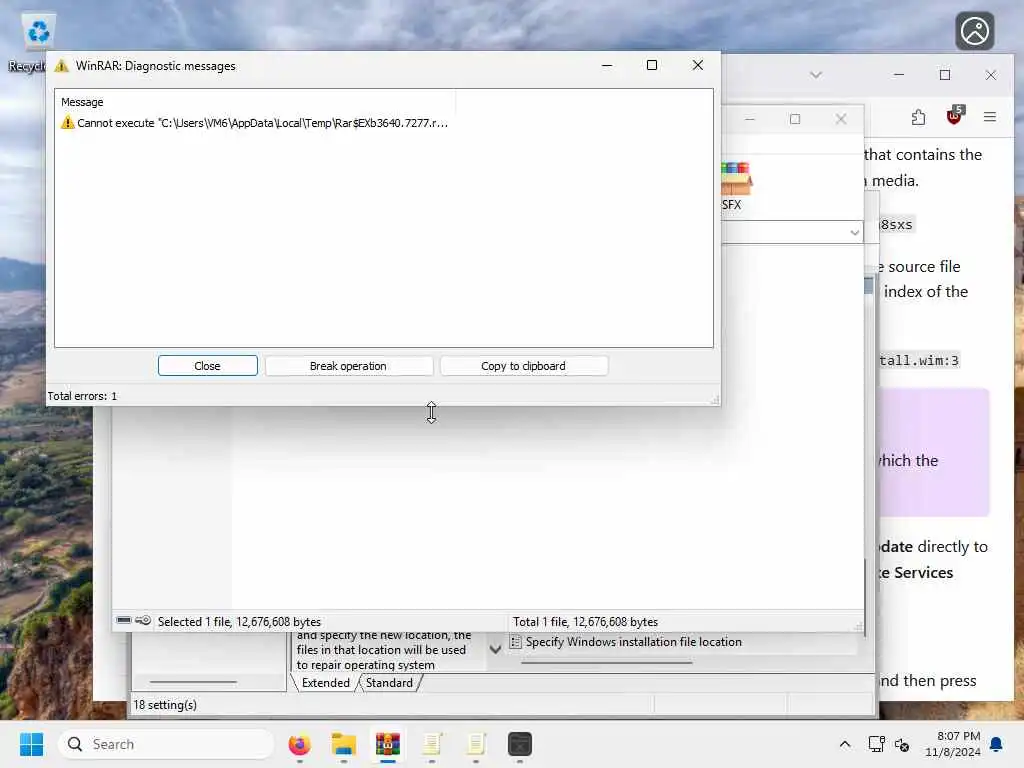Open the Windows Start menu
Viewport: 1024px width, 768px height.
pos(31,744)
